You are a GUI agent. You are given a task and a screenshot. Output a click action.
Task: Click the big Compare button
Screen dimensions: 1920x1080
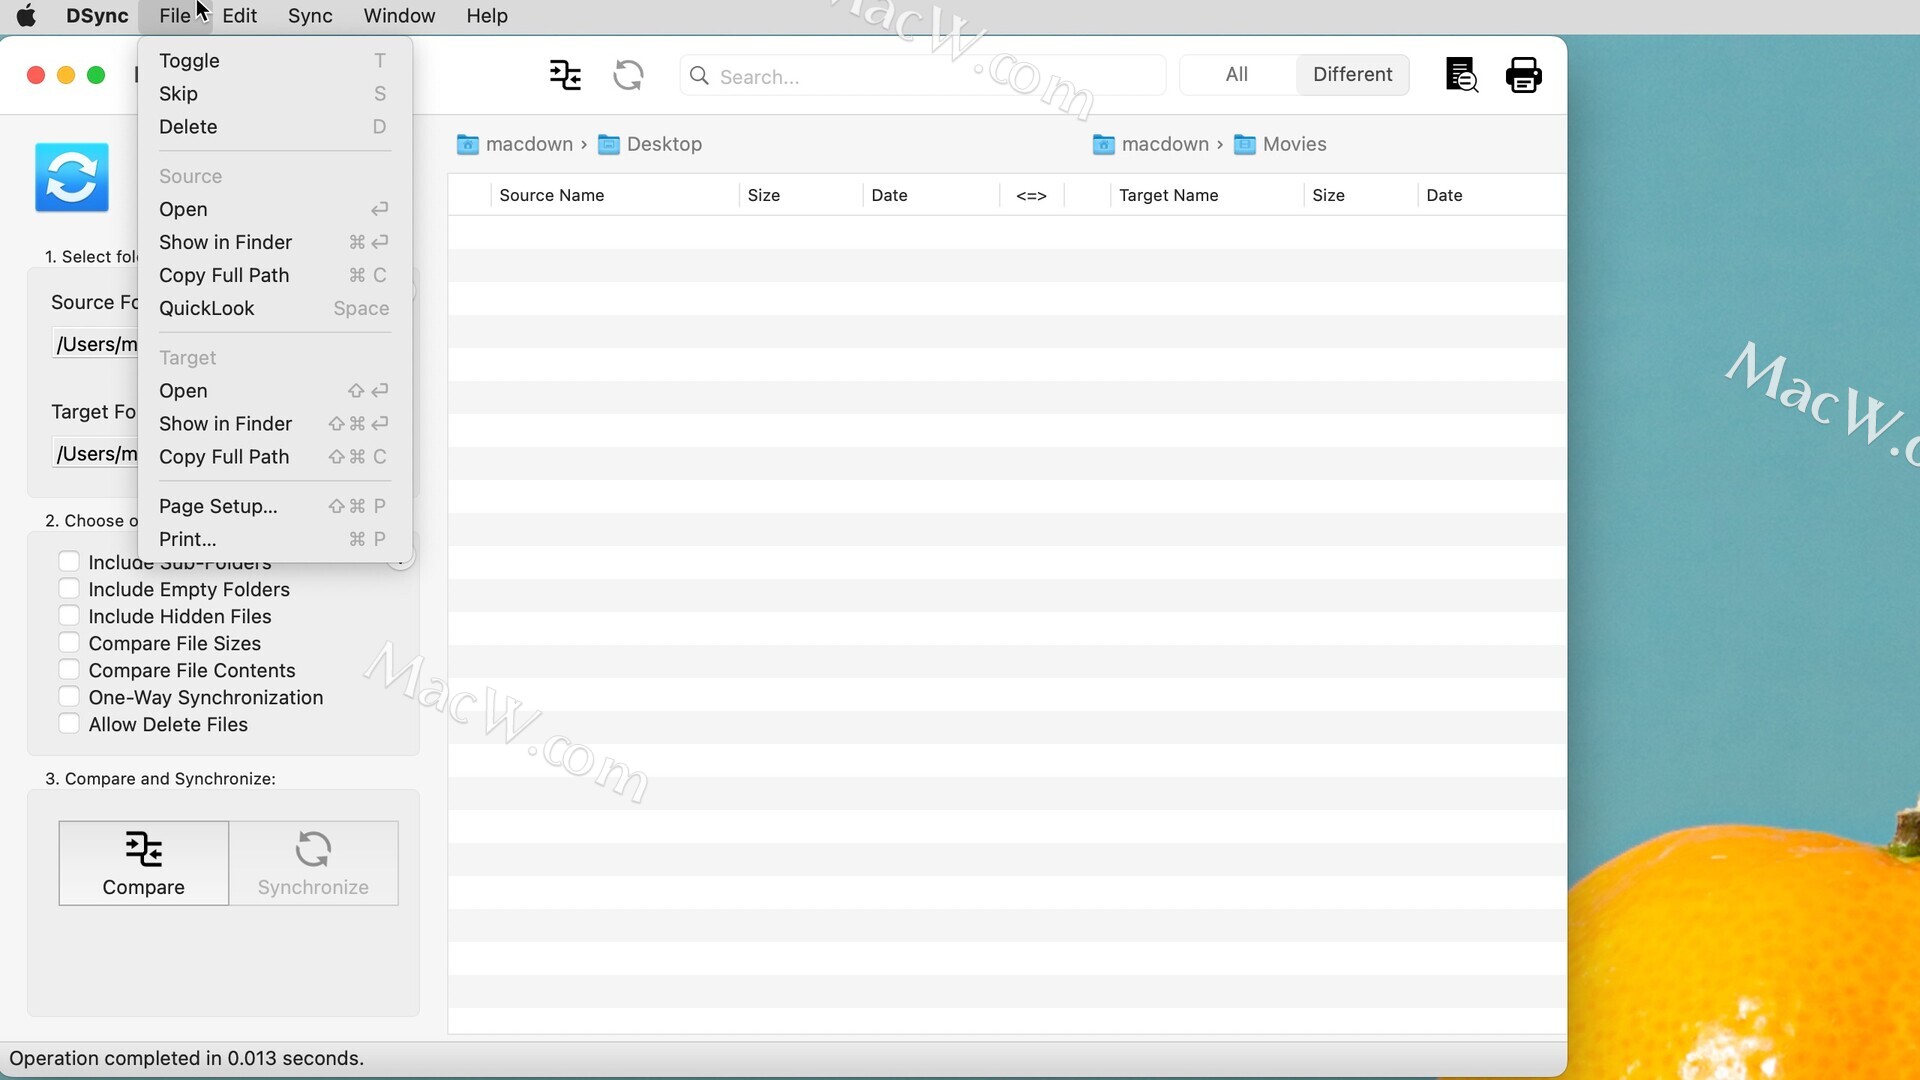click(x=144, y=863)
